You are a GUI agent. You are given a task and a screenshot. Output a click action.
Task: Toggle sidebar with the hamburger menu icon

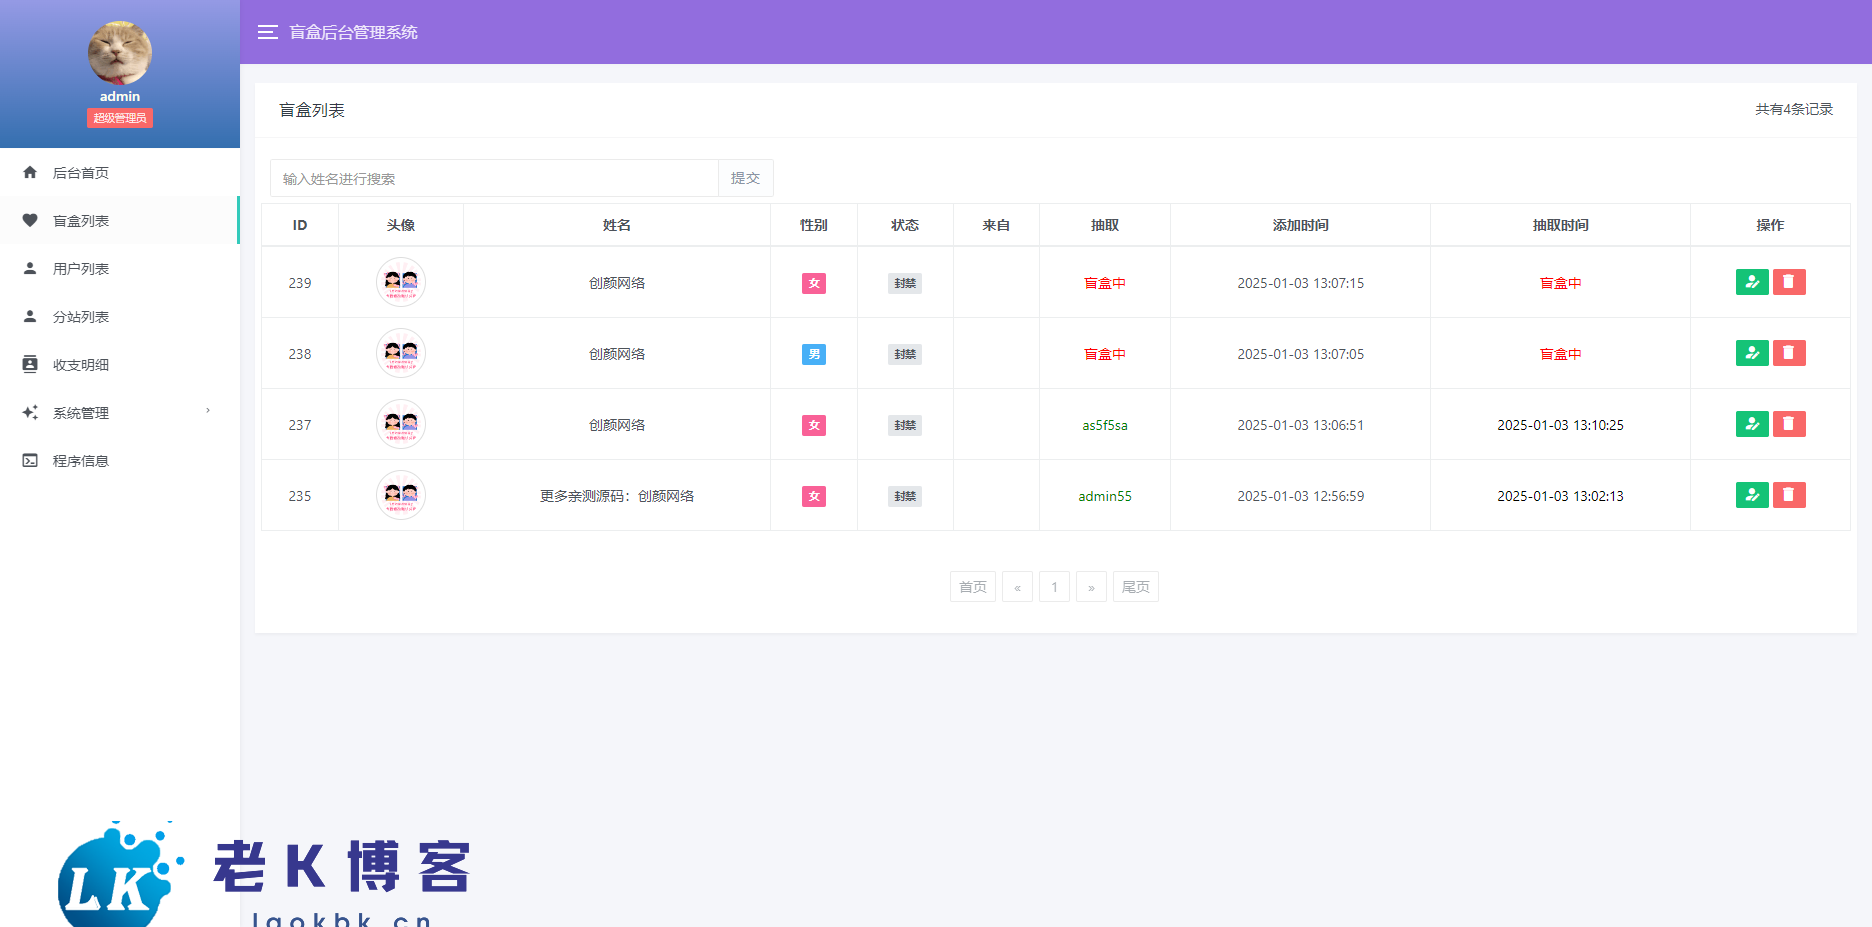tap(267, 32)
